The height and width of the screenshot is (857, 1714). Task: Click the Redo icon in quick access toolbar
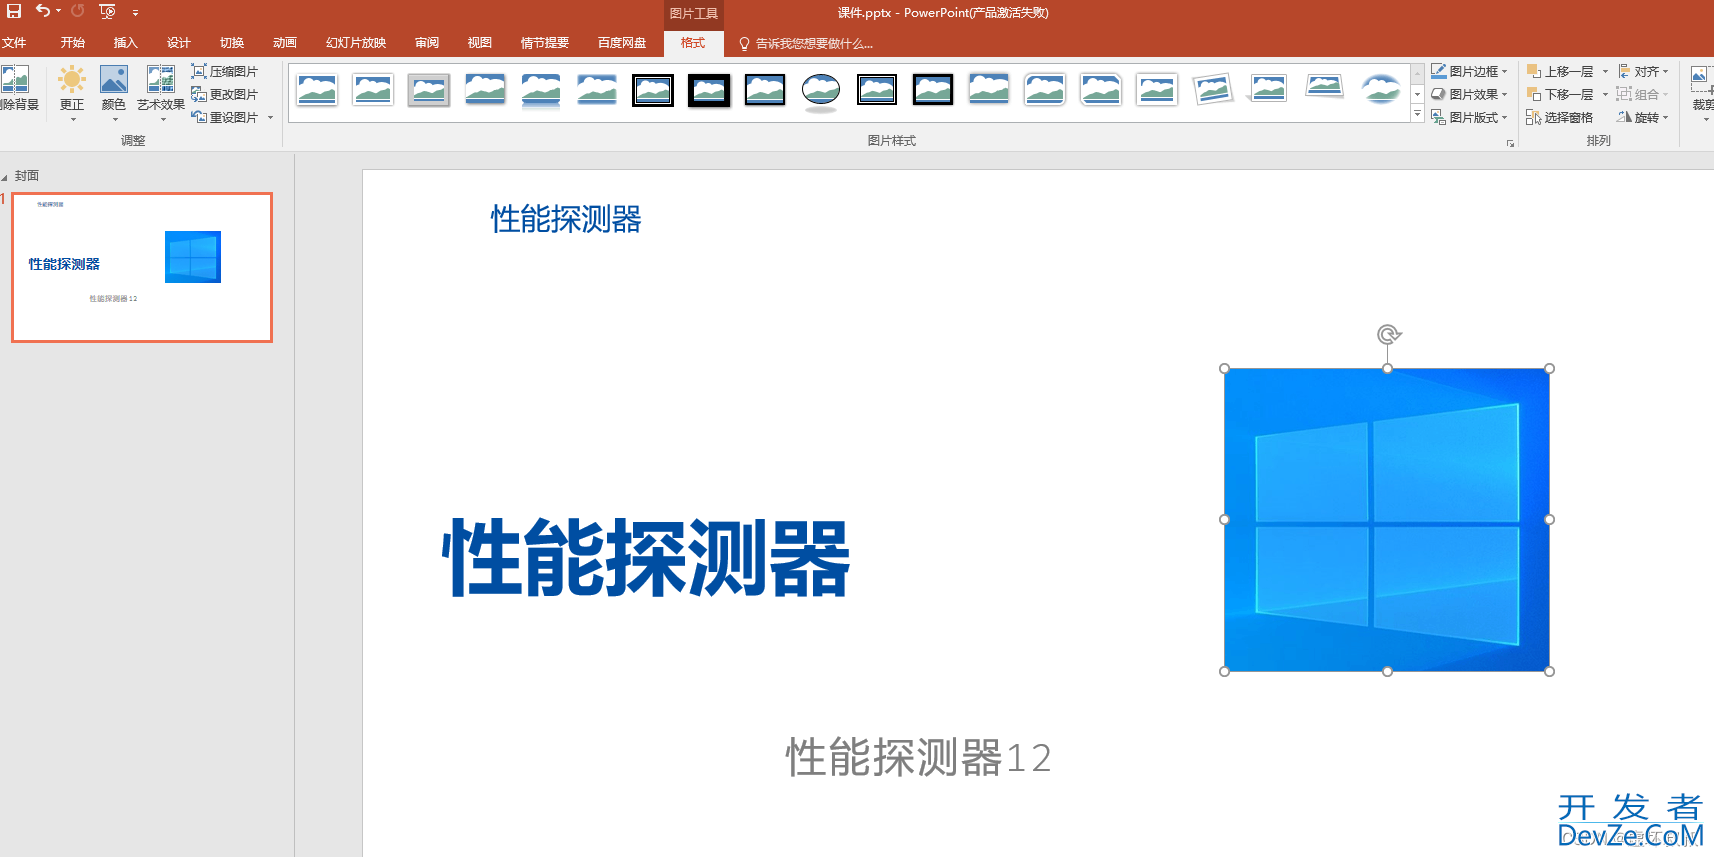click(x=77, y=11)
